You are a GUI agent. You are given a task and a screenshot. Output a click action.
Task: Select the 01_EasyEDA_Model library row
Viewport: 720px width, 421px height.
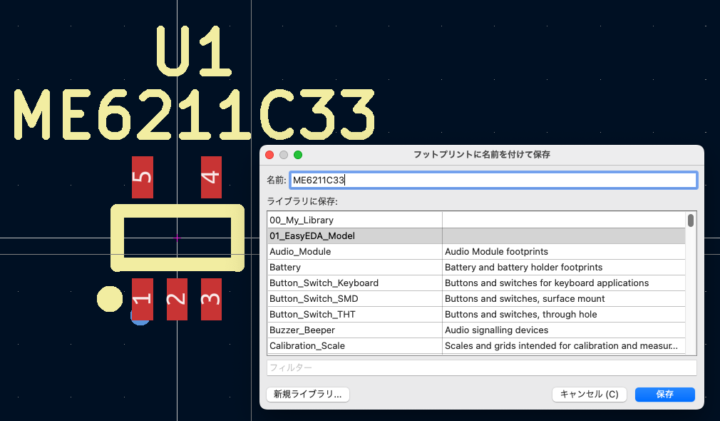click(x=354, y=236)
